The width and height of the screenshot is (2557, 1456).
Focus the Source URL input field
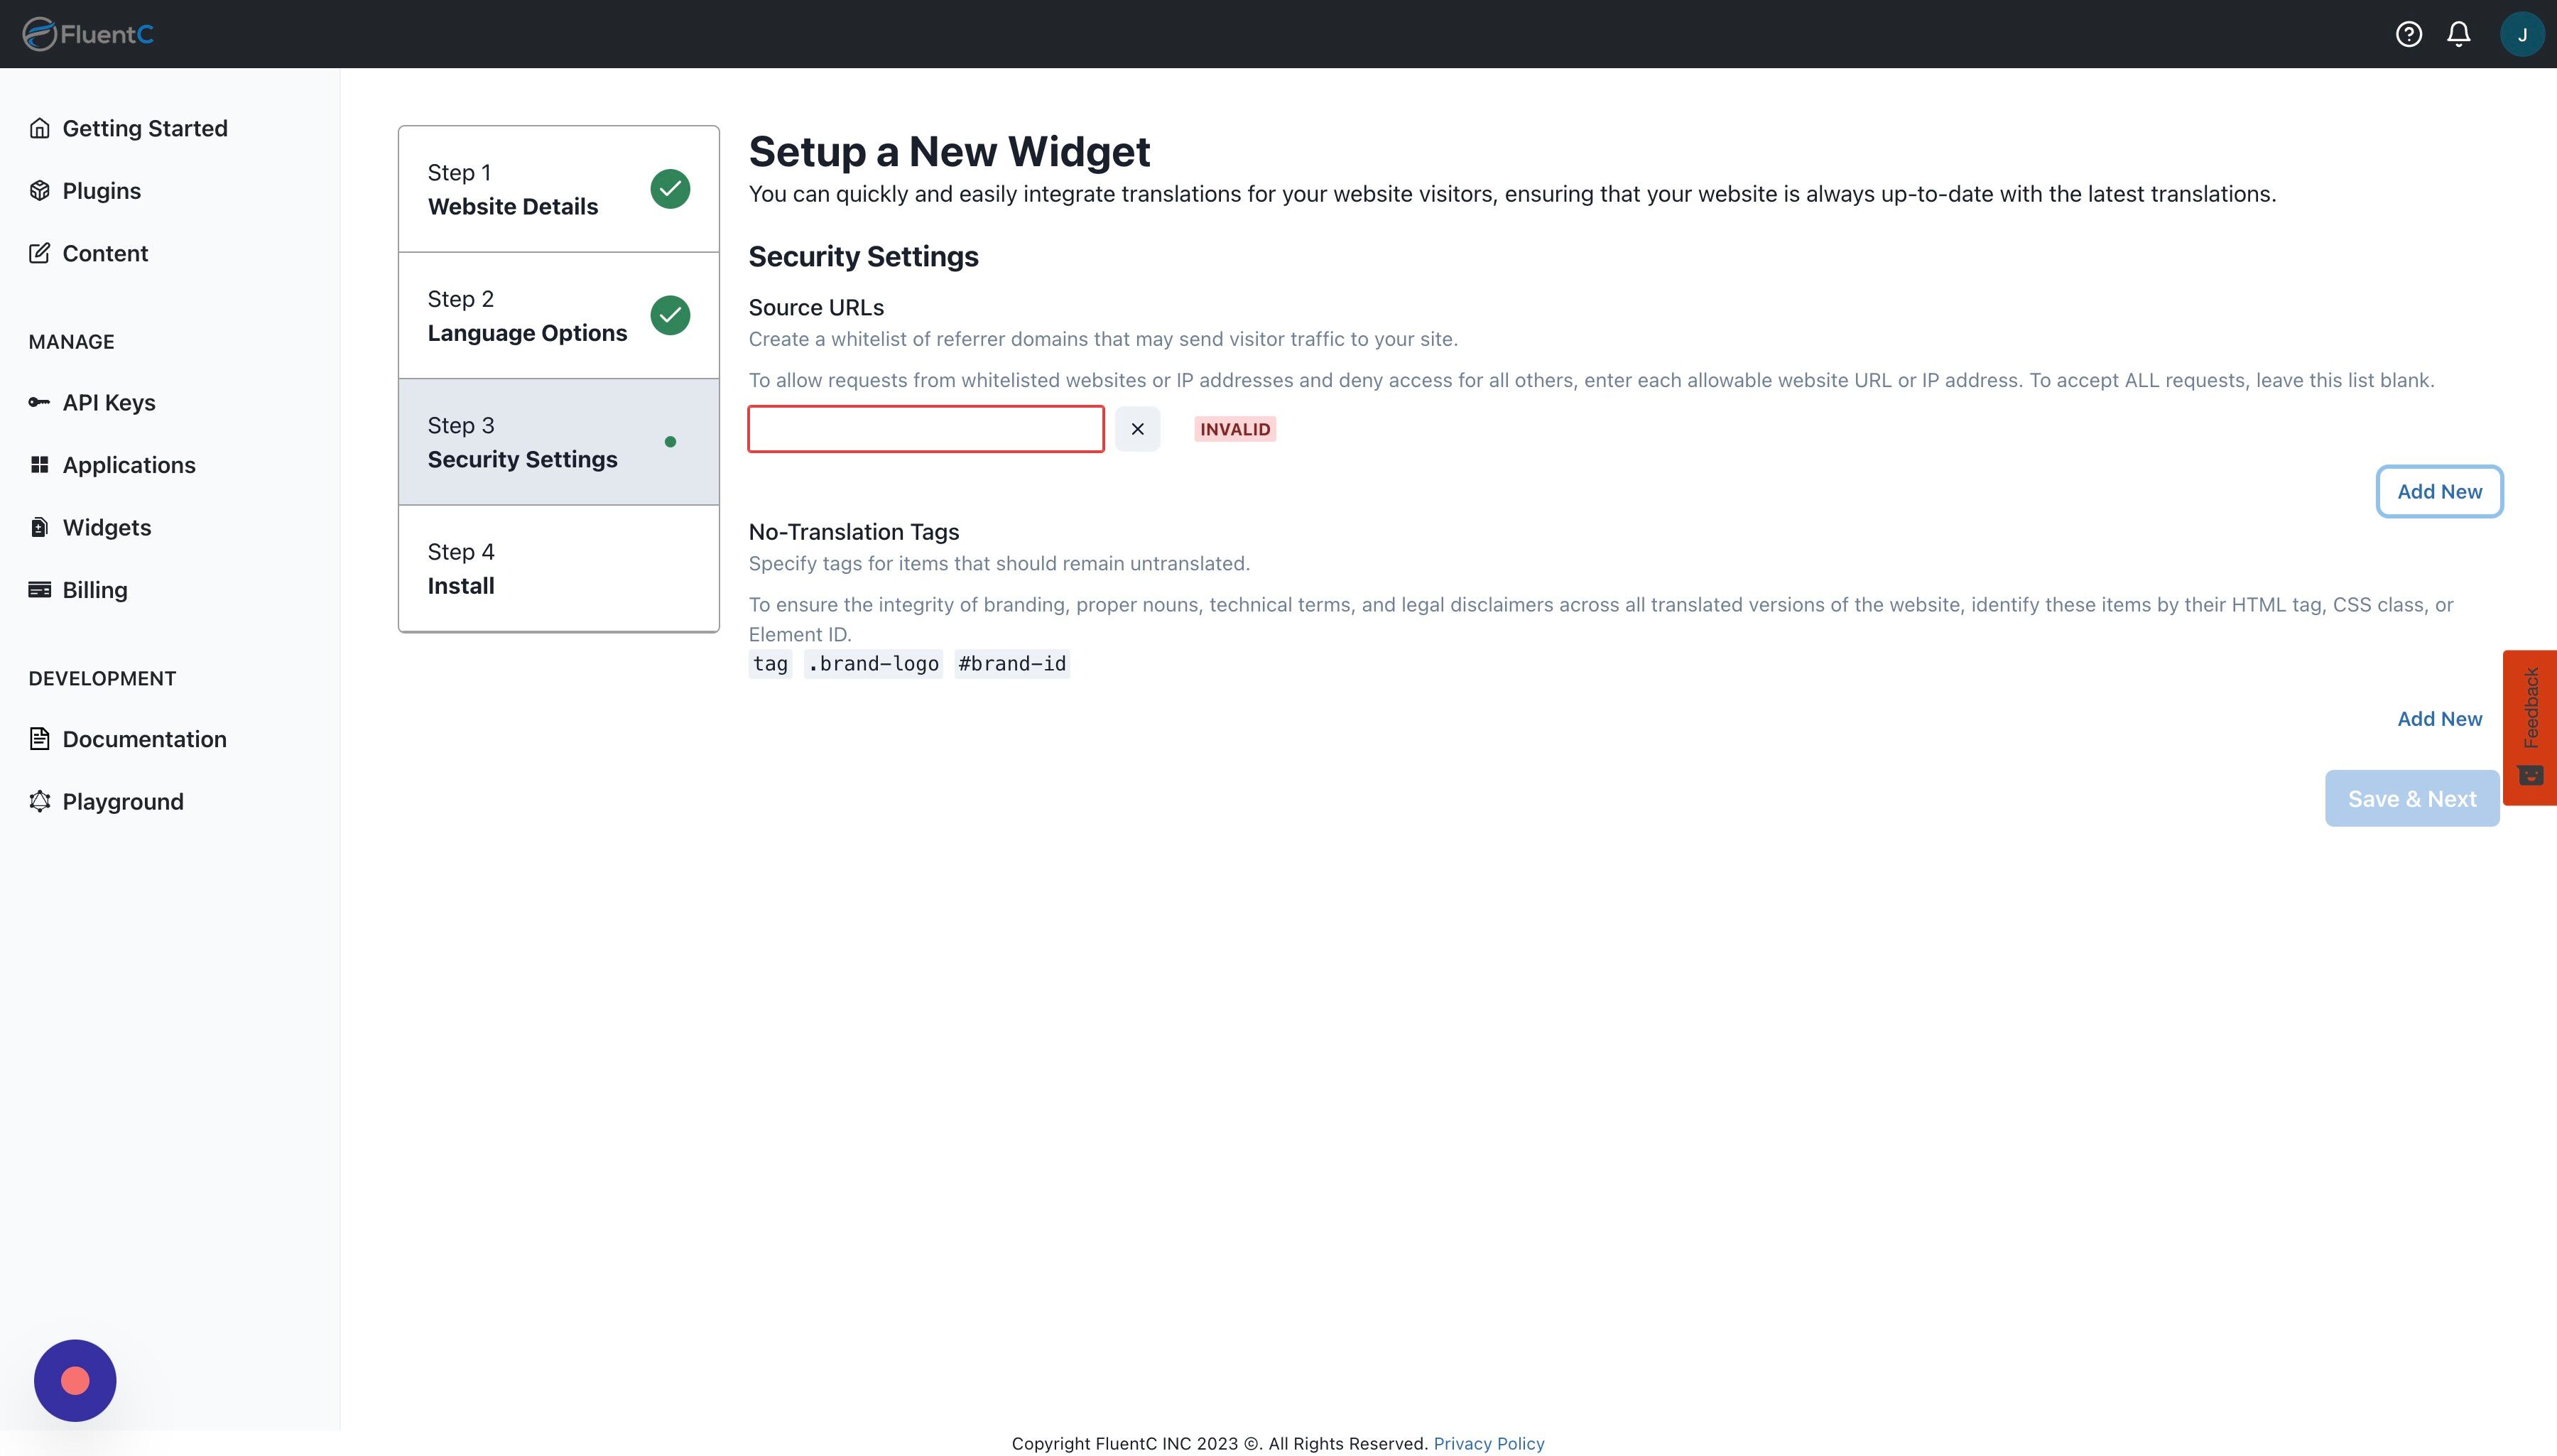click(x=925, y=429)
